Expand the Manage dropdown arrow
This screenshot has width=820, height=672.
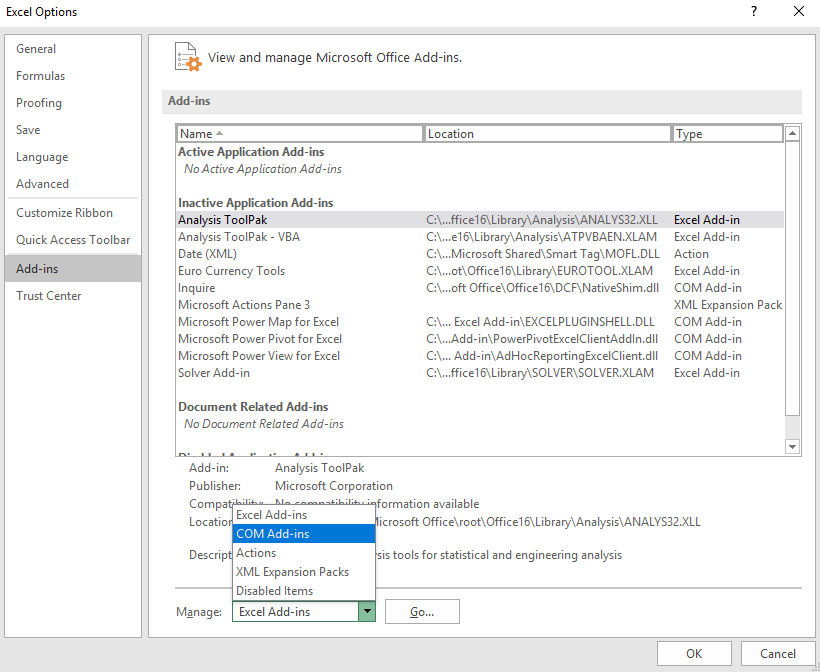pyautogui.click(x=367, y=612)
